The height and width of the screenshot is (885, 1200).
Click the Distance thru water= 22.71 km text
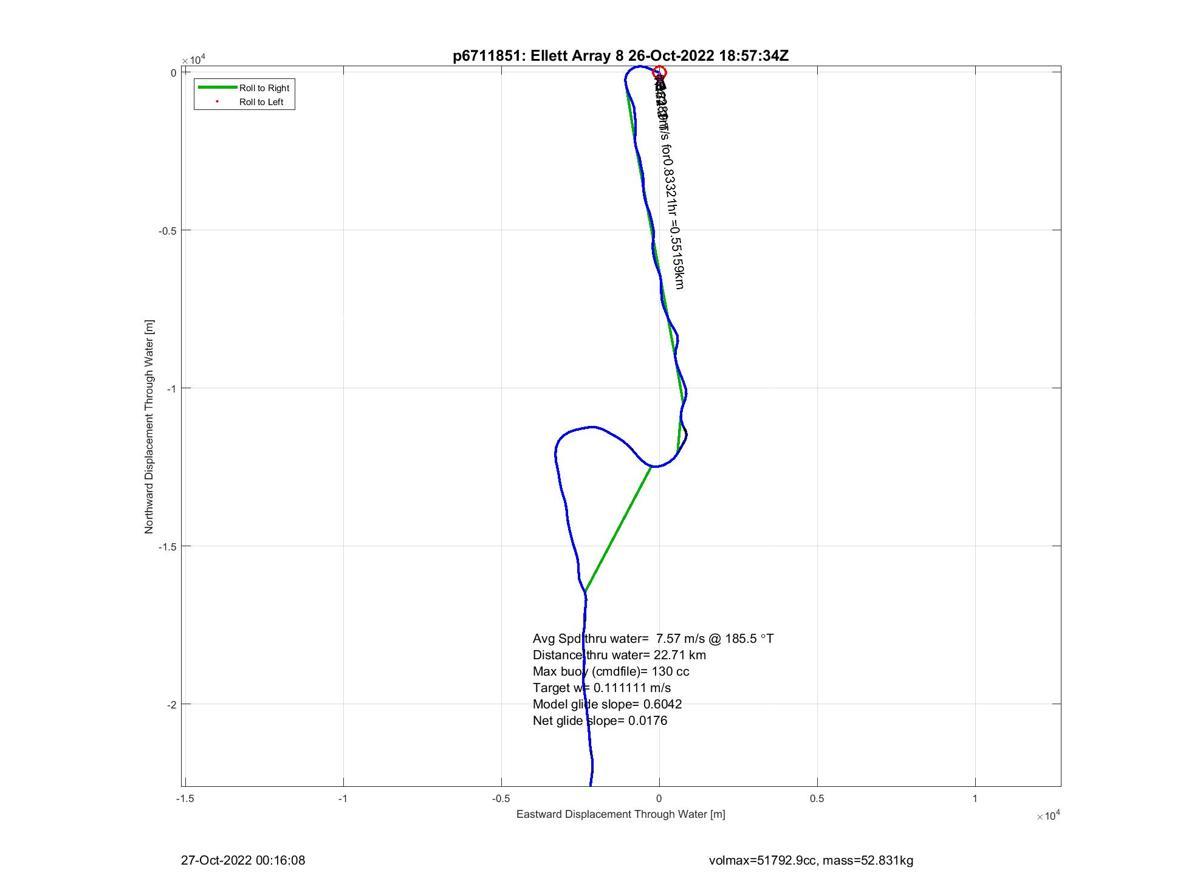coord(619,655)
